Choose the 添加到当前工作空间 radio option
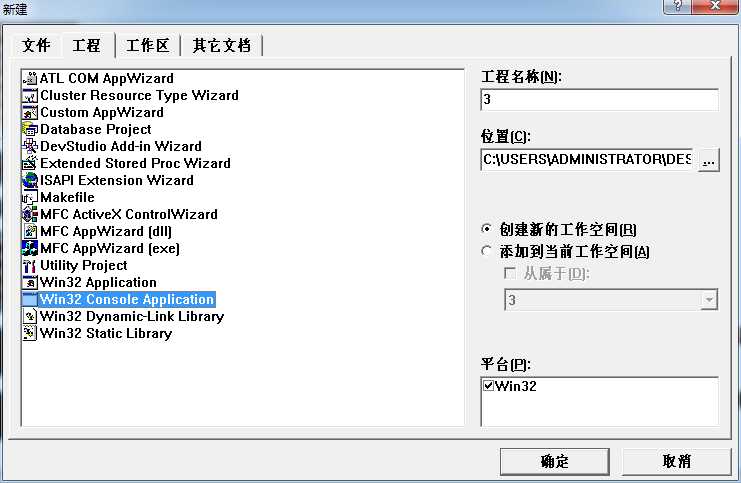 click(x=486, y=251)
